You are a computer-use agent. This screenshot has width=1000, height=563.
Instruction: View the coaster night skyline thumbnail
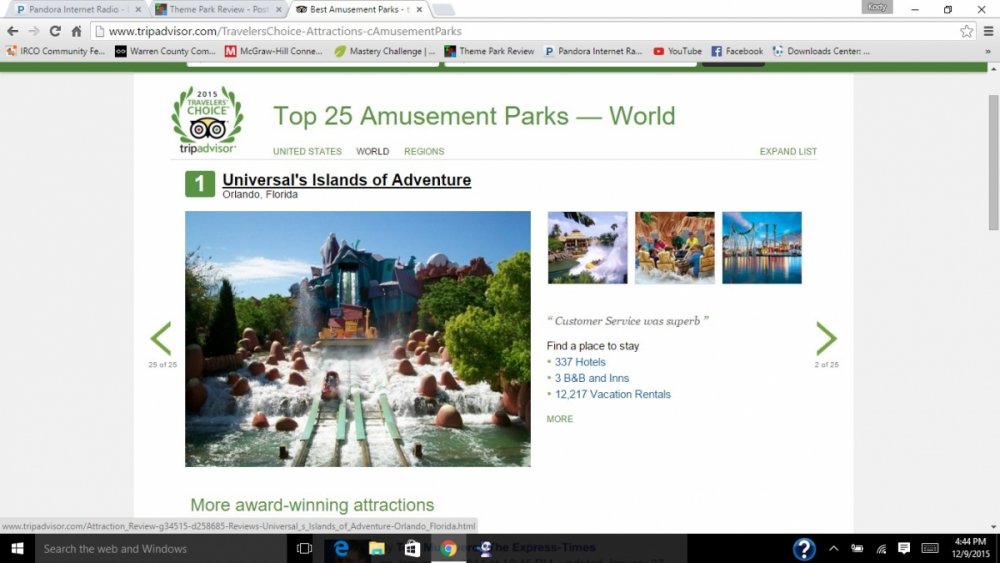click(x=762, y=247)
